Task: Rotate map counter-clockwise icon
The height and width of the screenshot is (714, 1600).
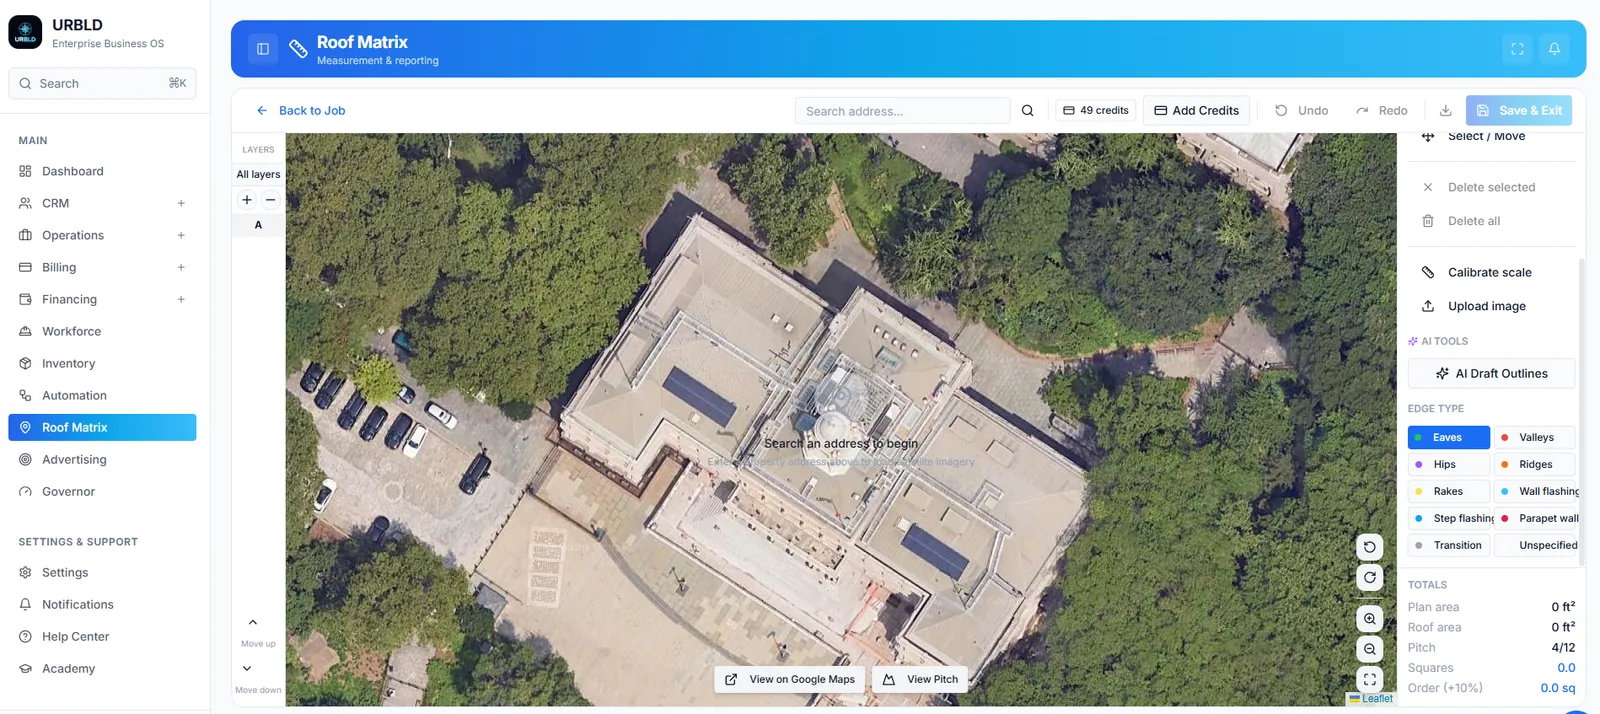Action: [1370, 547]
